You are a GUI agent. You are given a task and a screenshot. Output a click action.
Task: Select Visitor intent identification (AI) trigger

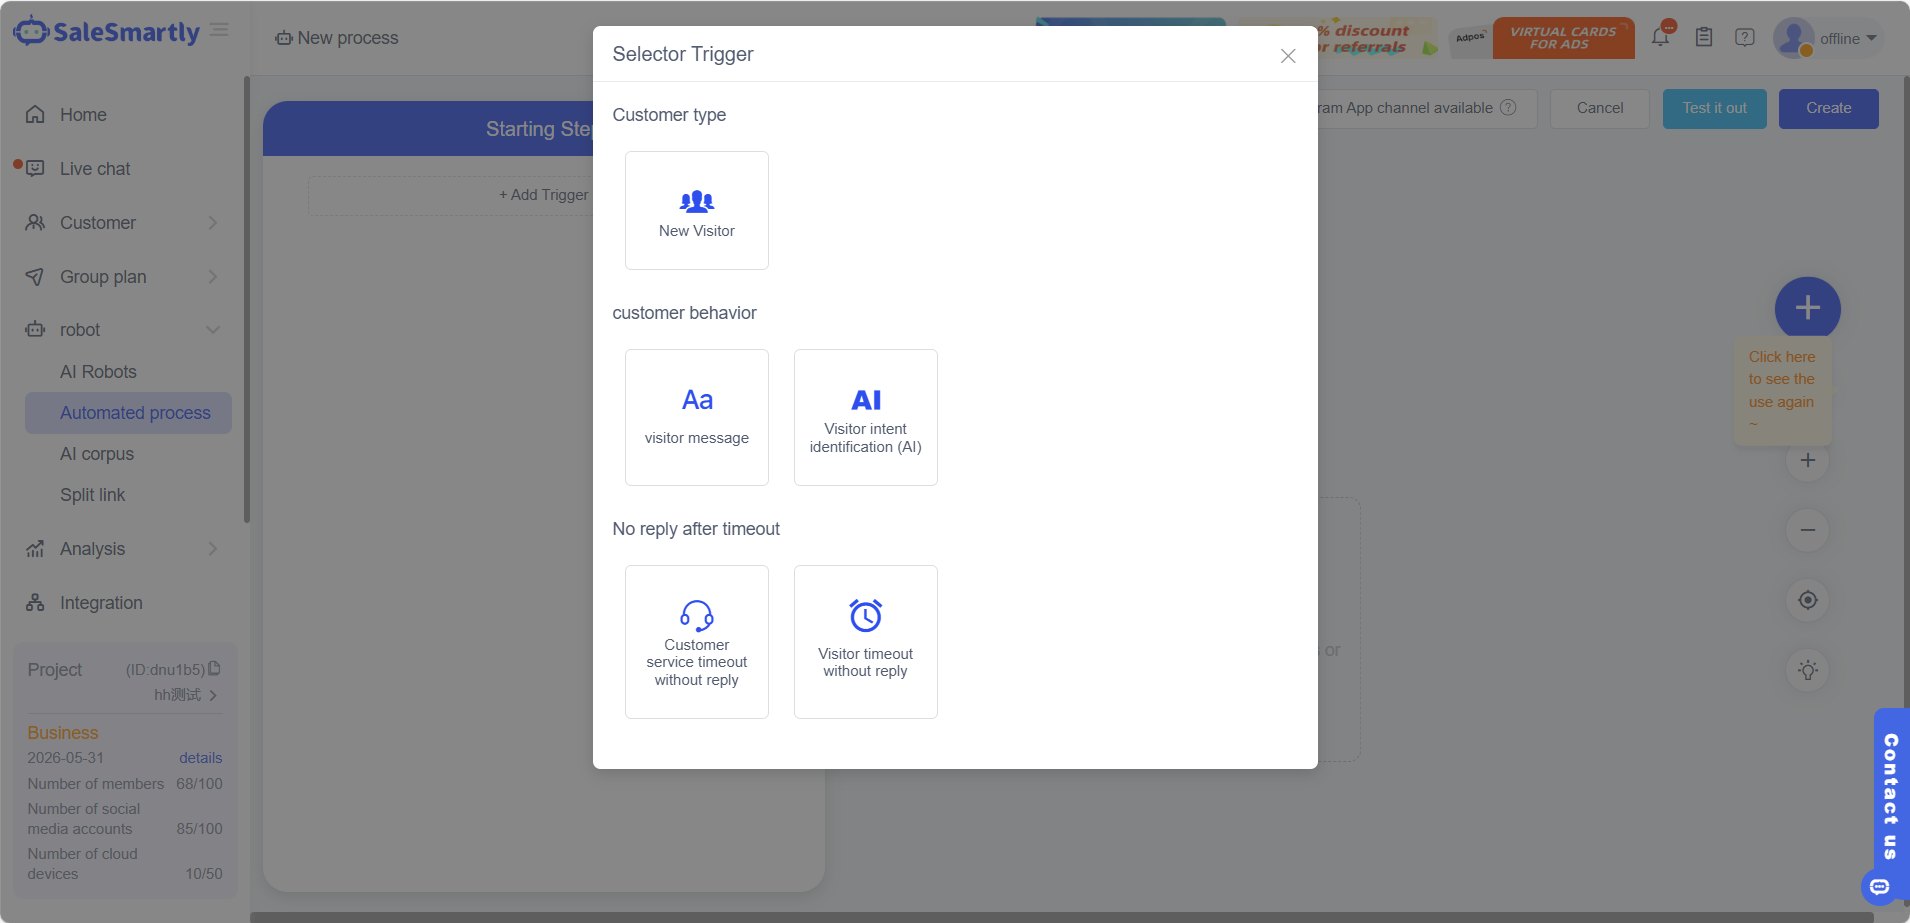coord(865,417)
